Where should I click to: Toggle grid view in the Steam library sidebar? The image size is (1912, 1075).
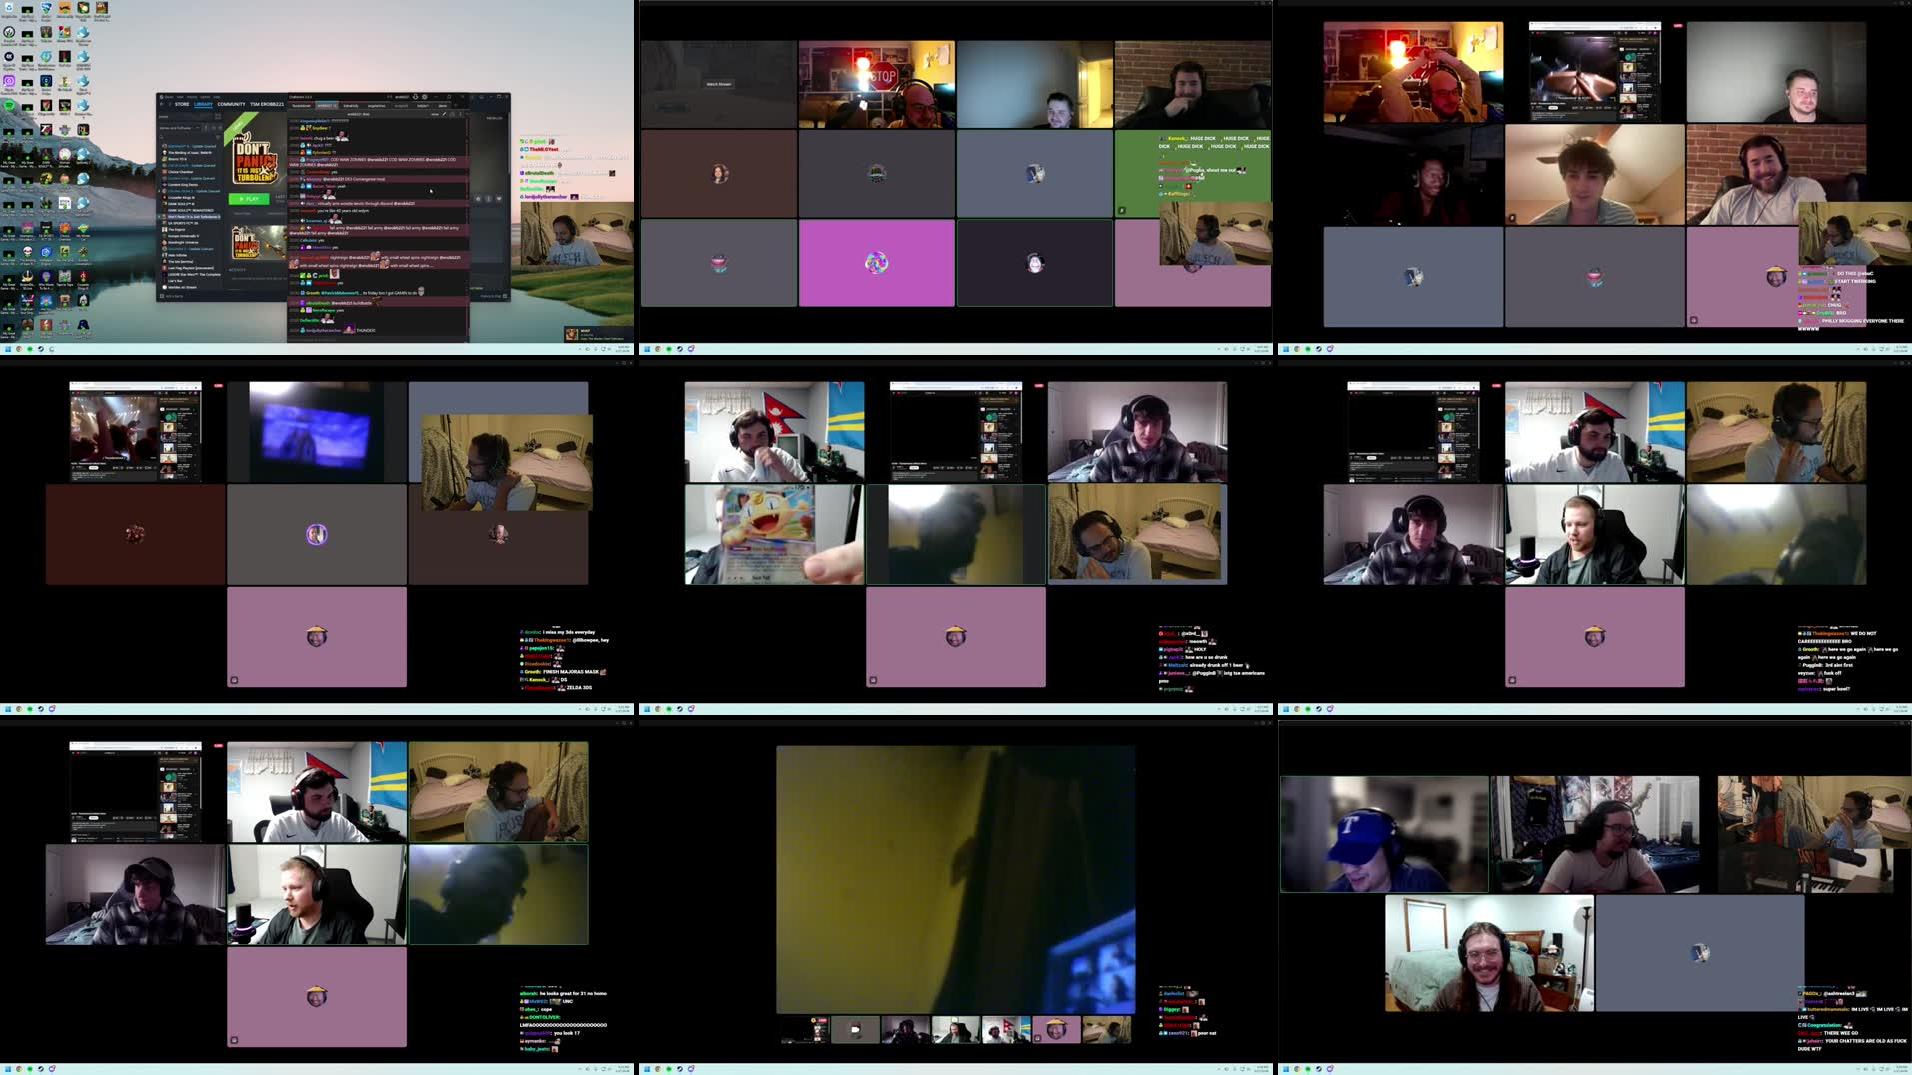click(x=216, y=117)
